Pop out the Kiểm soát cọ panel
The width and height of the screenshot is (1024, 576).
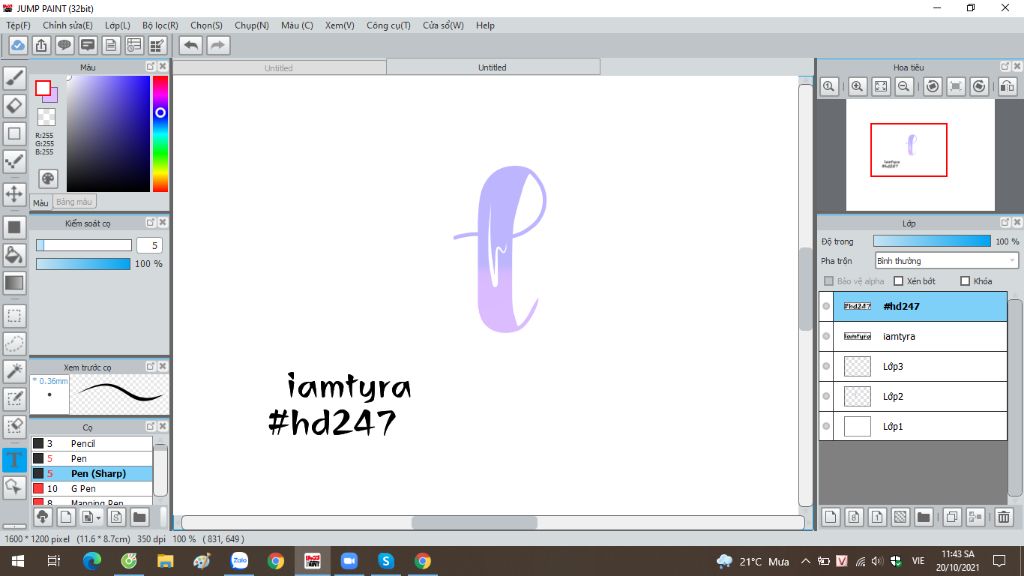[150, 223]
